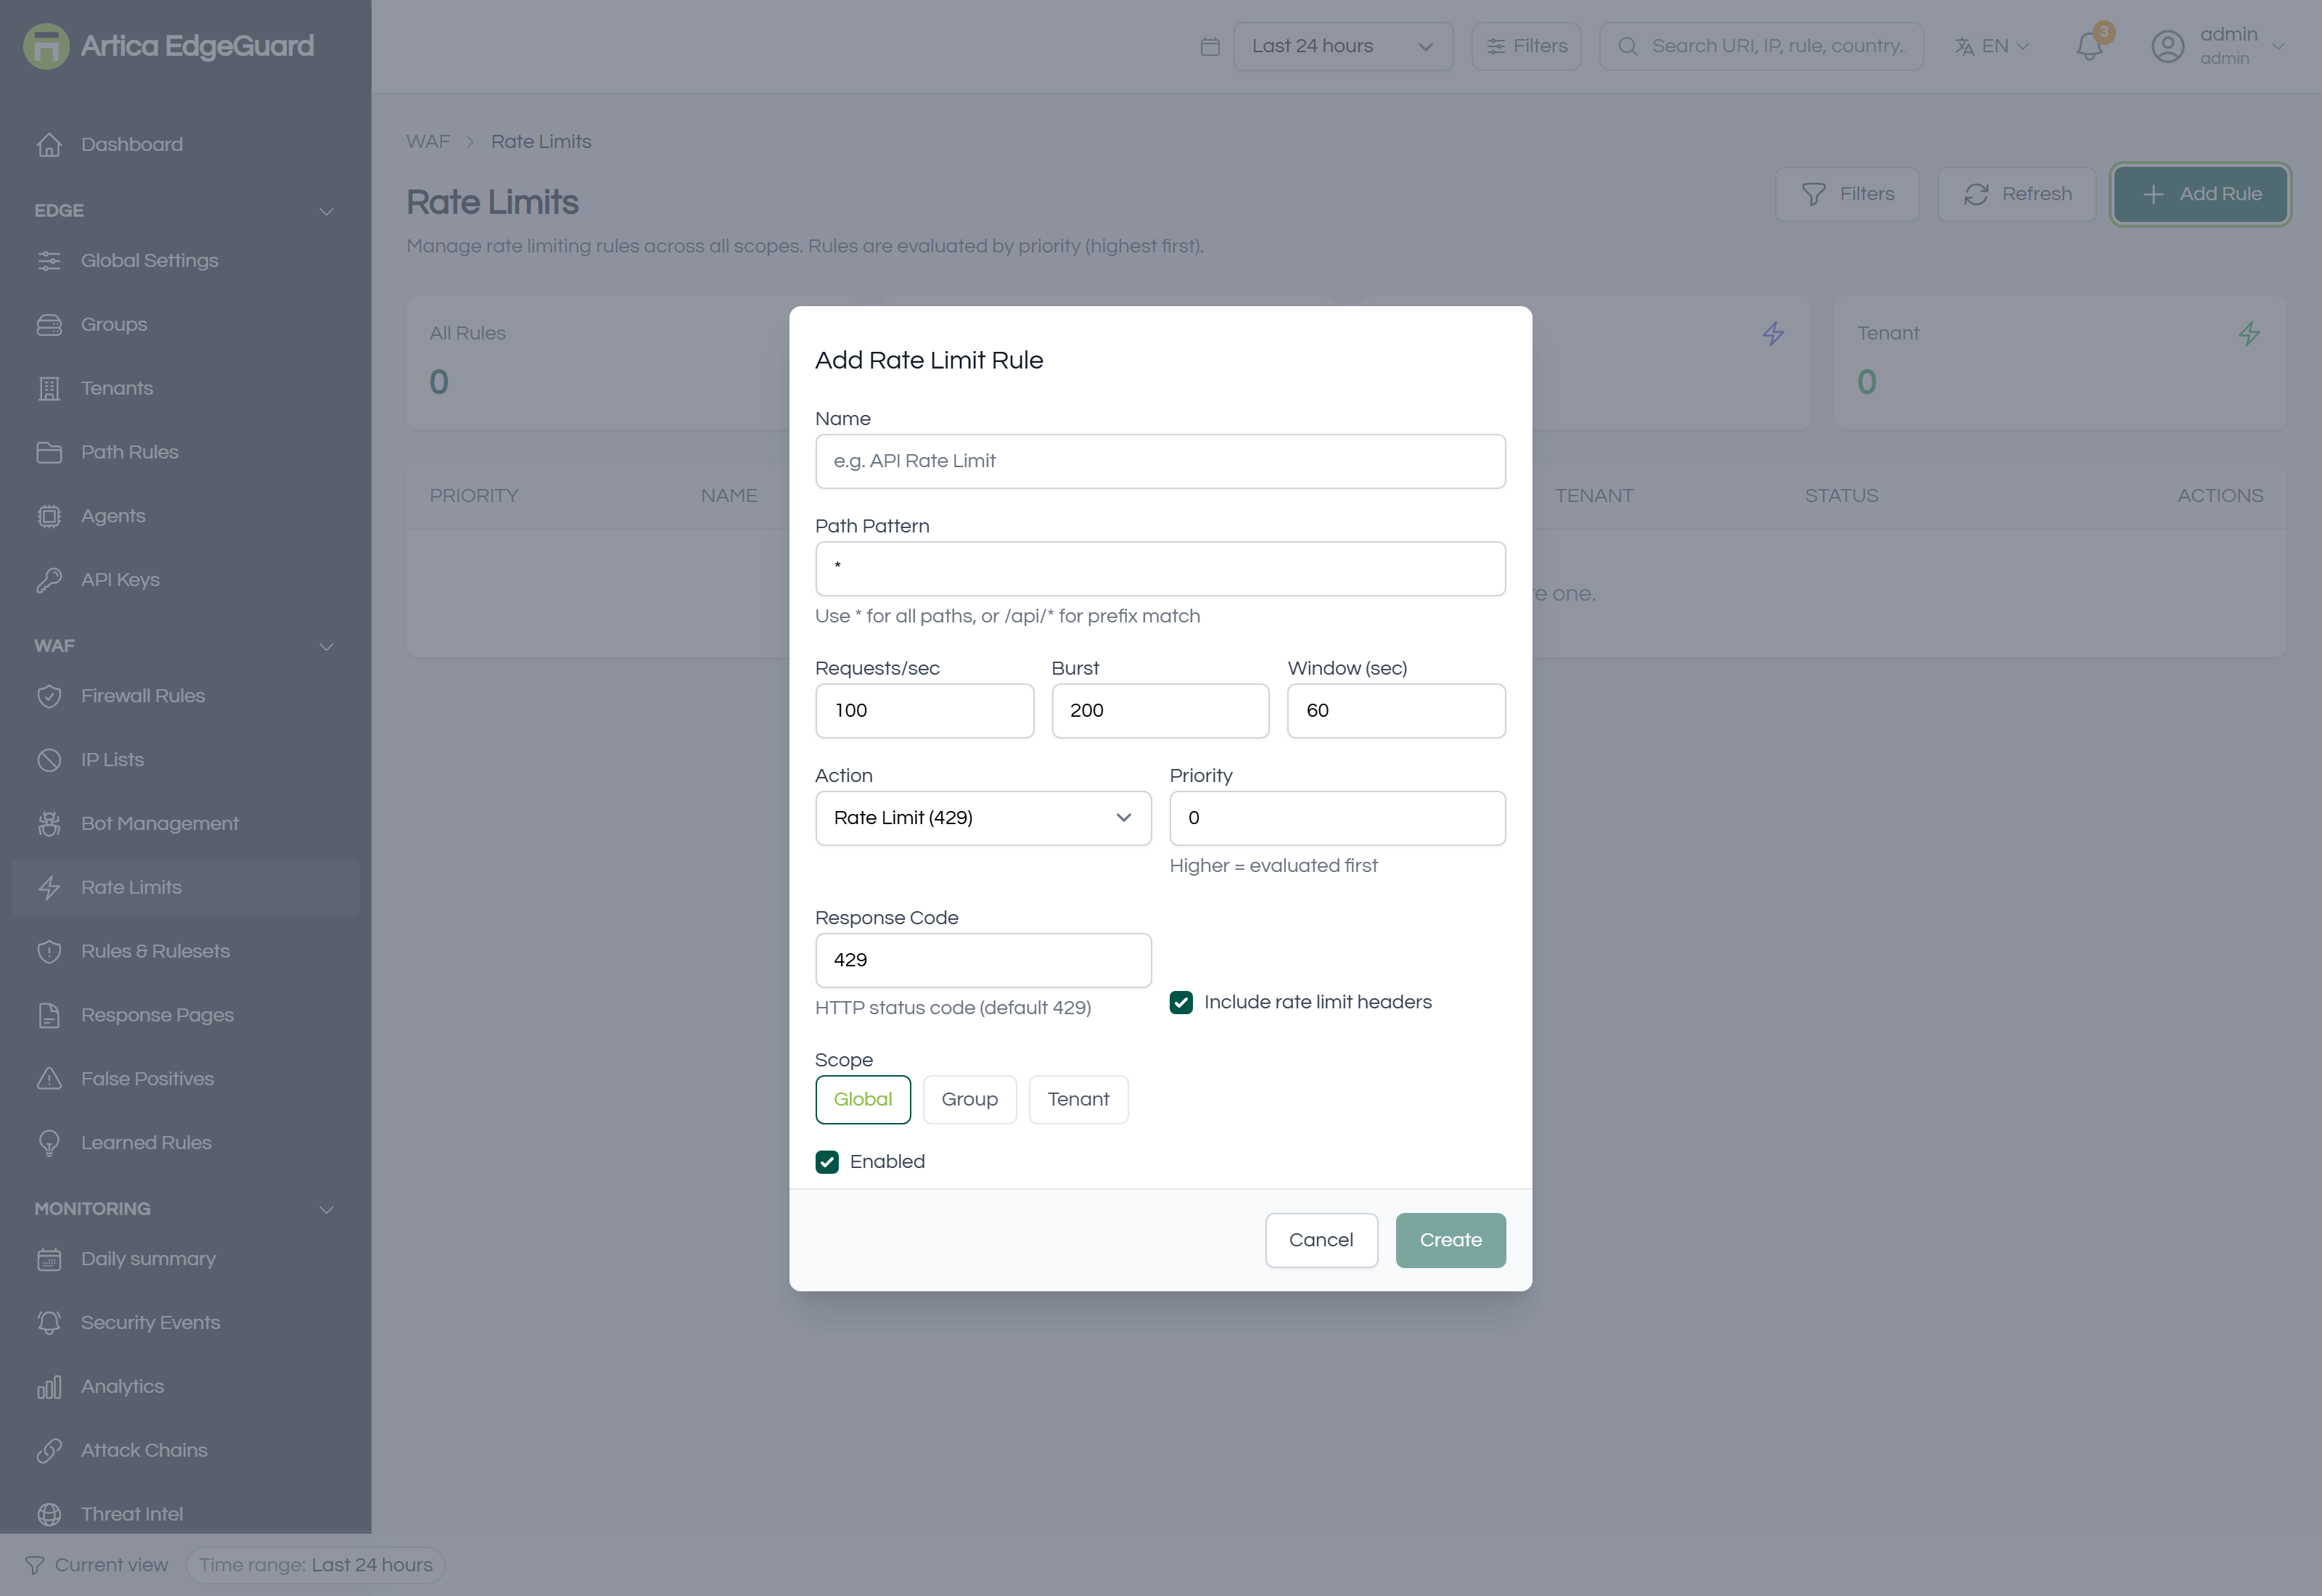Open the Last 24 hours time dropdown
This screenshot has height=1596, width=2322.
pos(1343,46)
